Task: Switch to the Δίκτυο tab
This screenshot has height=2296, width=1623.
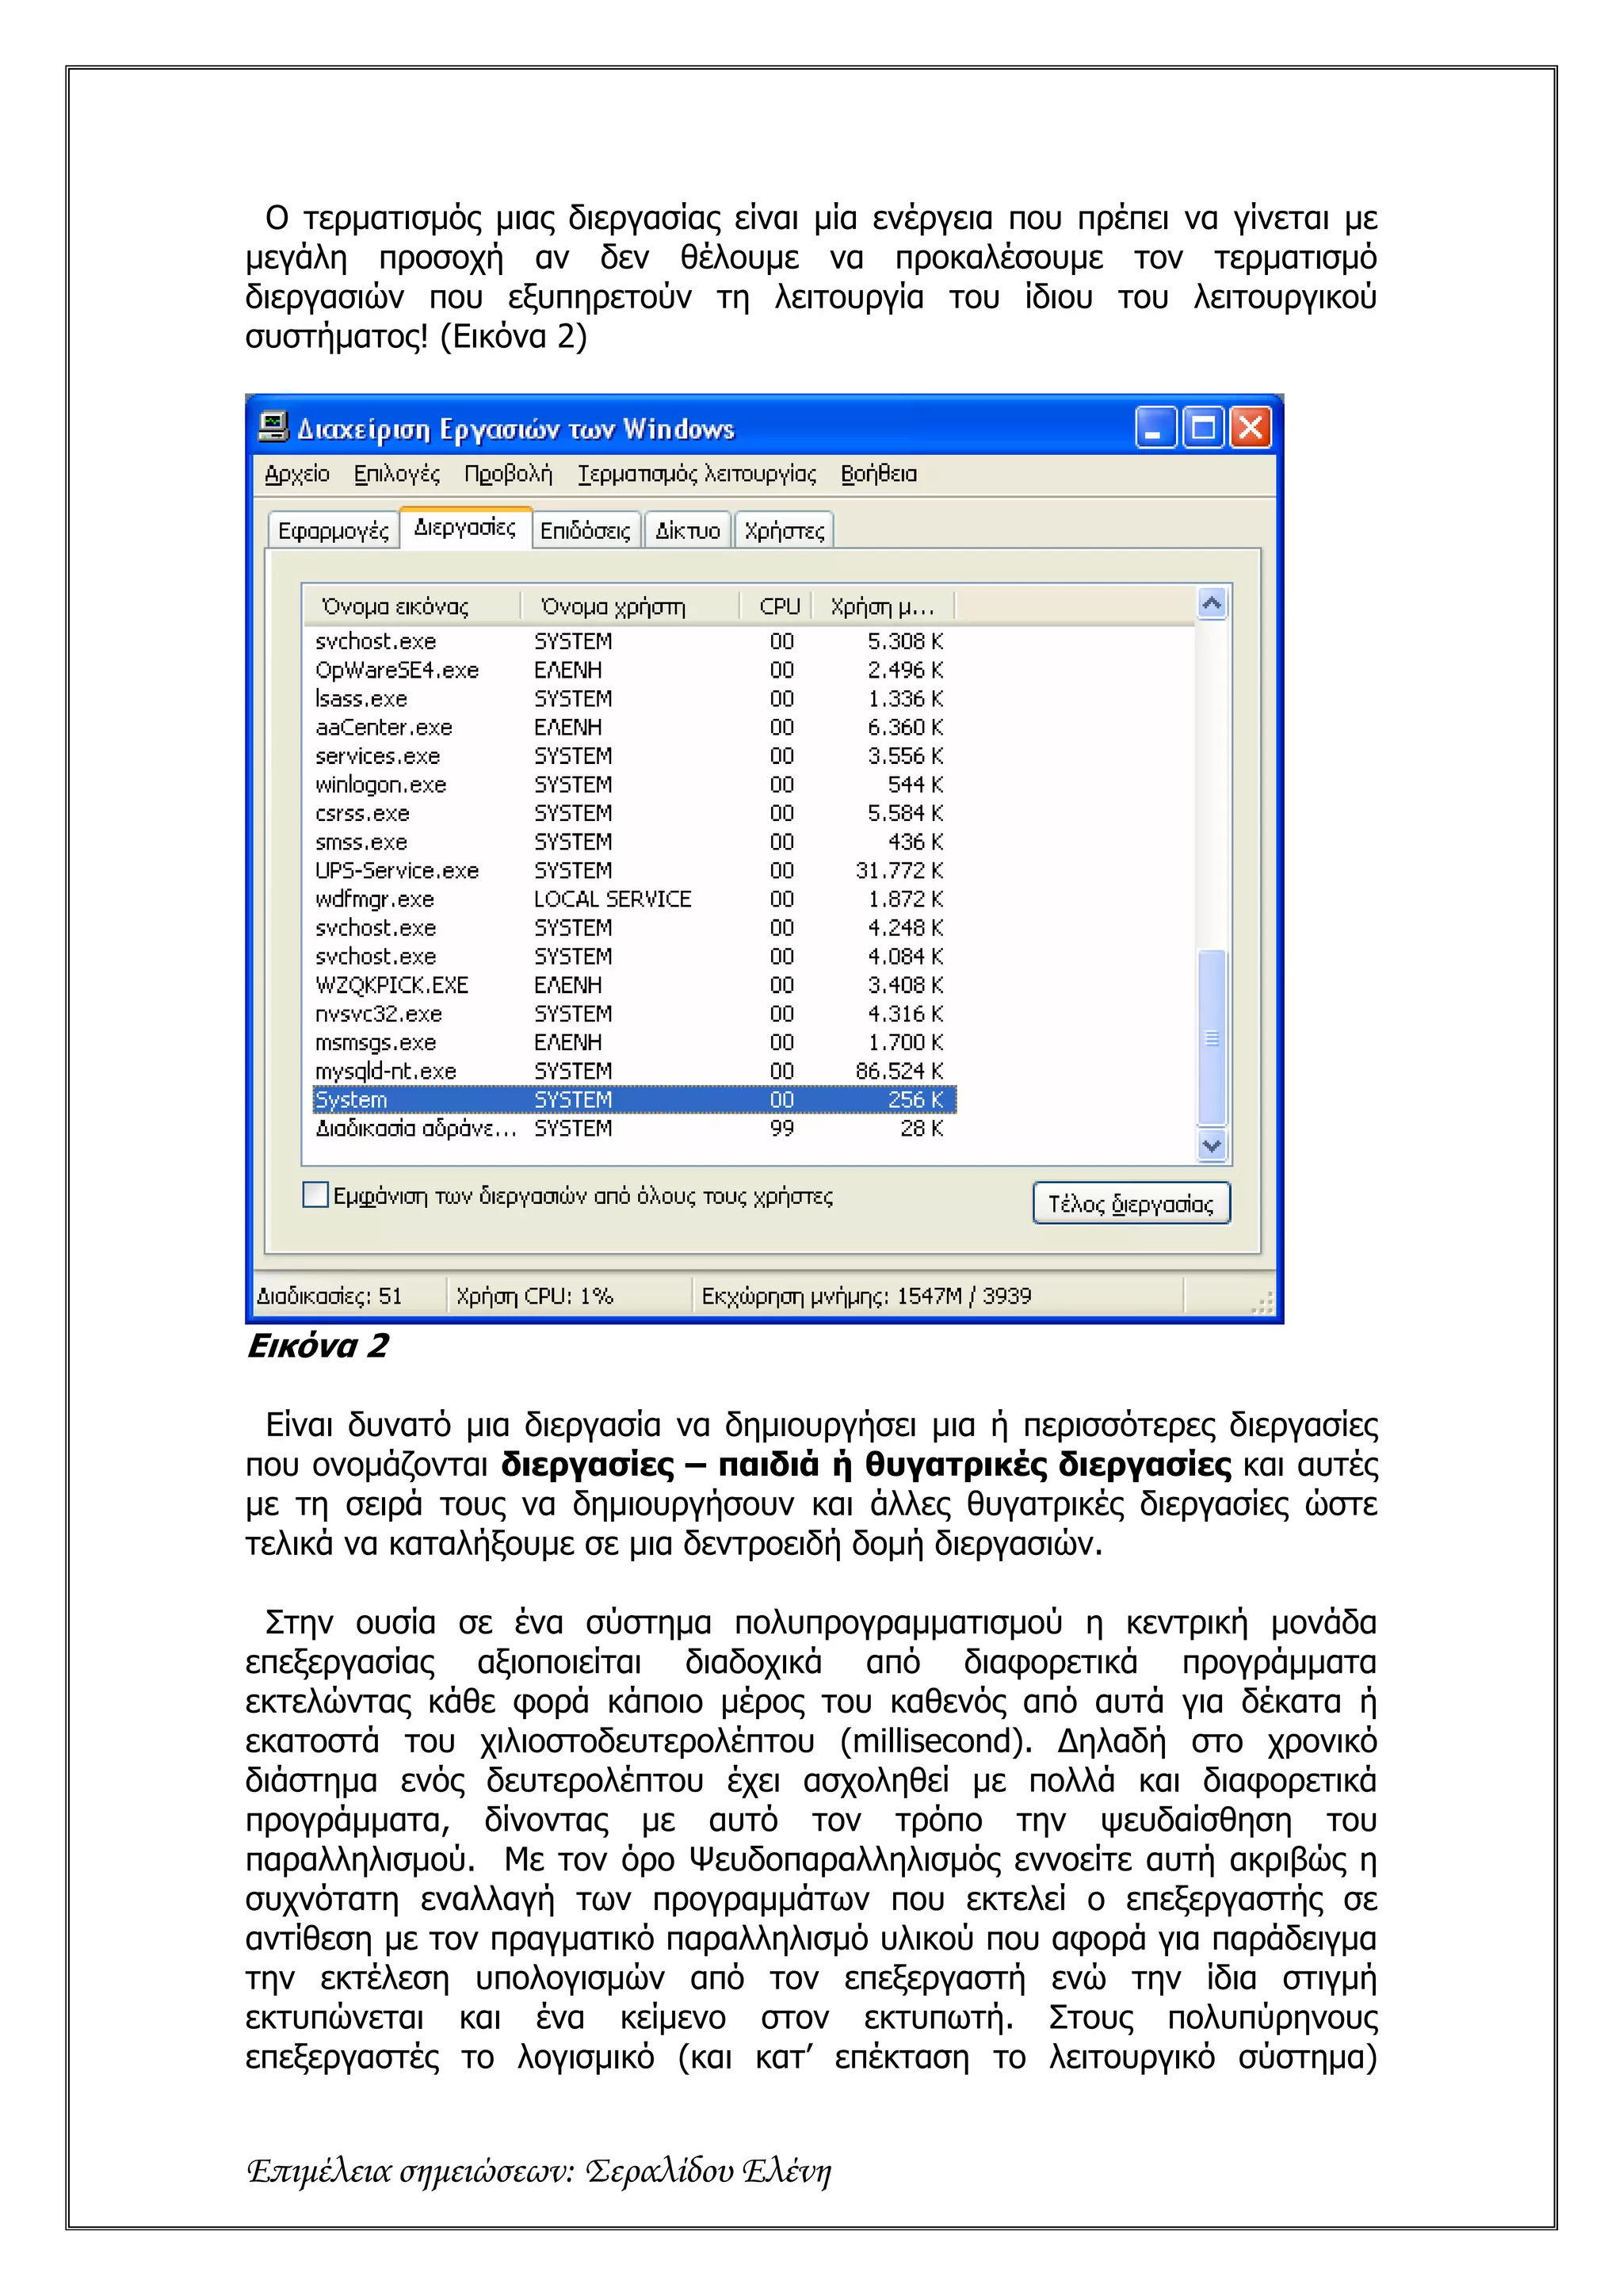Action: click(x=687, y=531)
